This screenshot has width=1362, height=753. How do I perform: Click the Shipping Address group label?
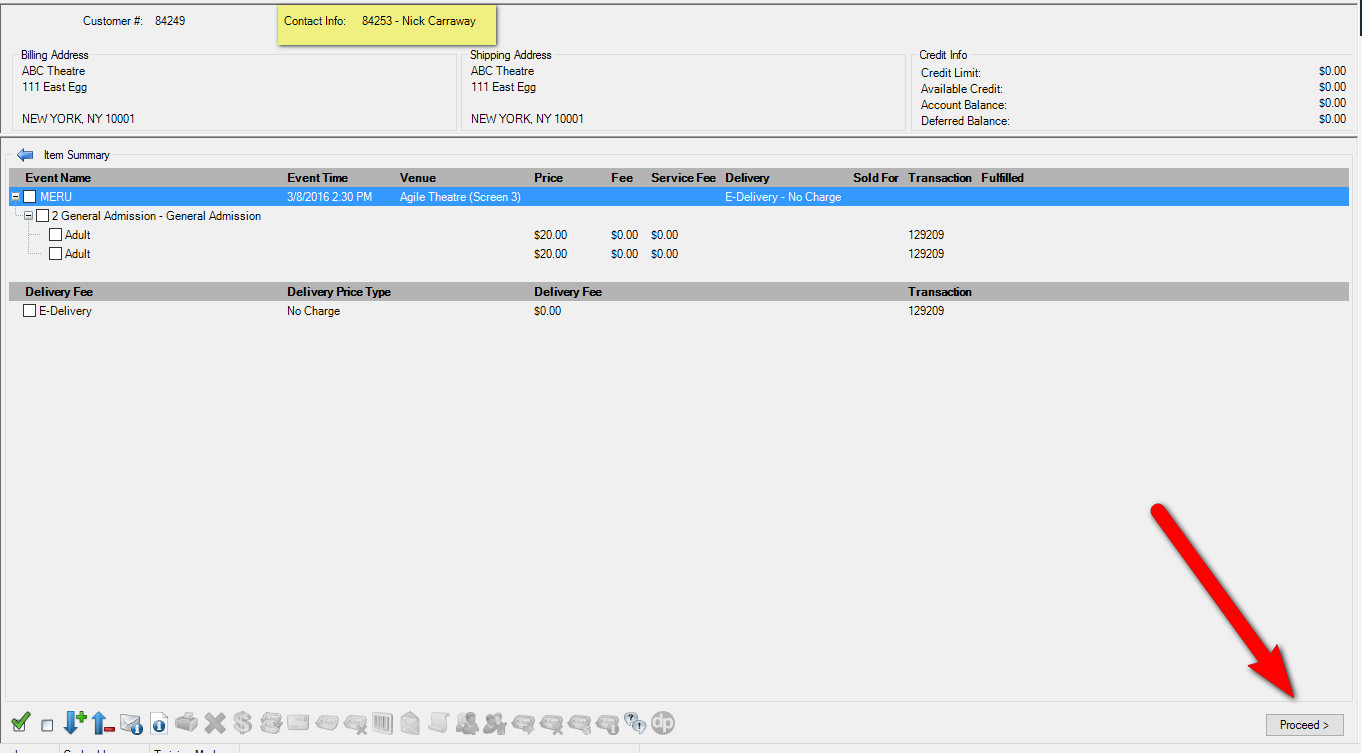click(511, 55)
